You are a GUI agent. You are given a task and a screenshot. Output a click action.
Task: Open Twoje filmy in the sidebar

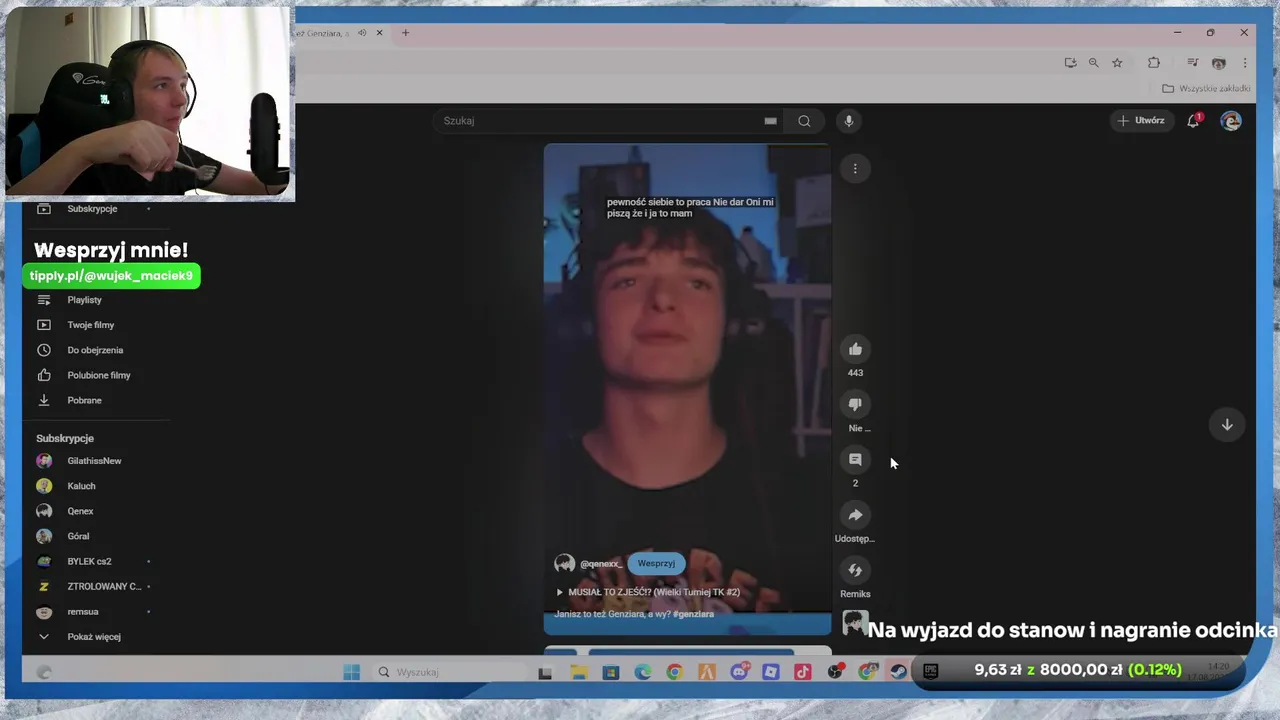tap(93, 325)
